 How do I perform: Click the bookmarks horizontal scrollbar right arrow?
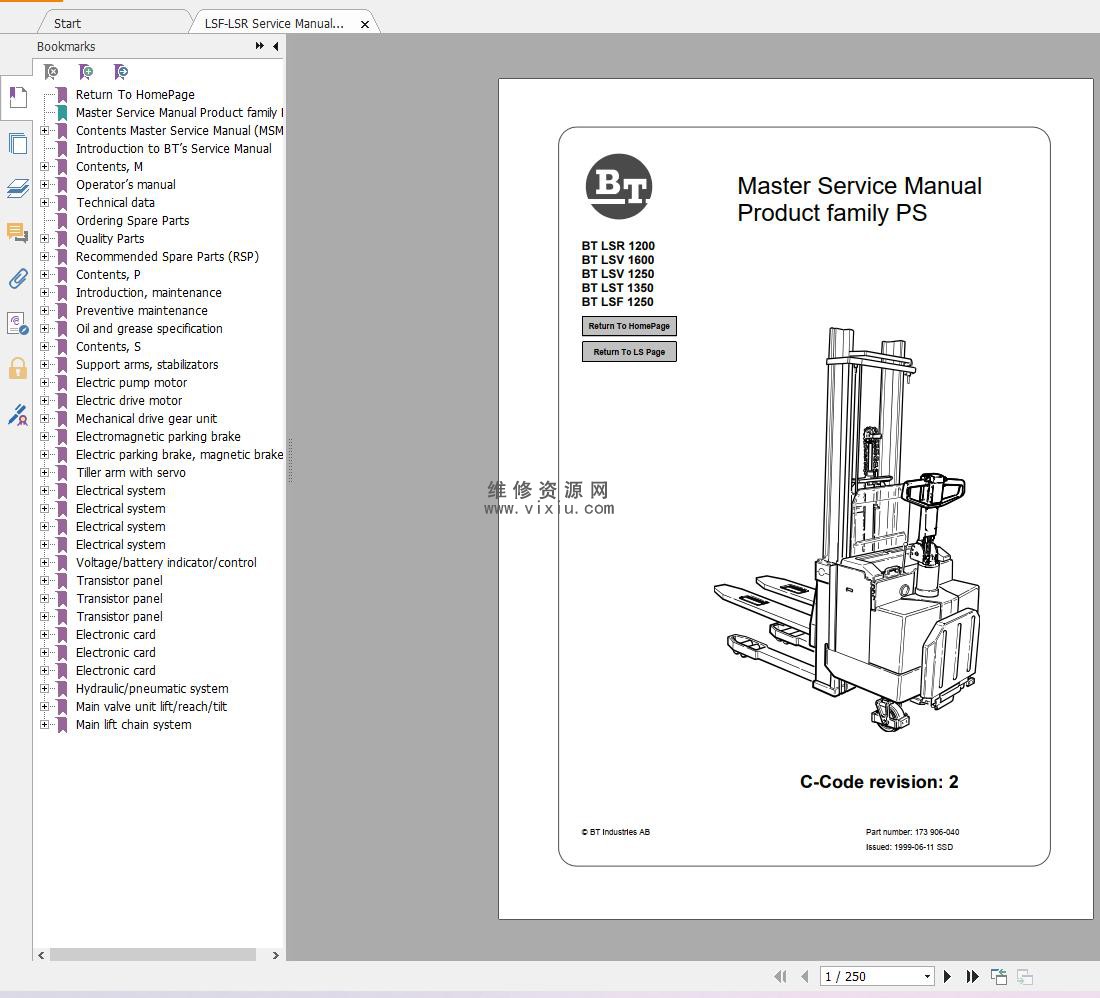[x=276, y=955]
